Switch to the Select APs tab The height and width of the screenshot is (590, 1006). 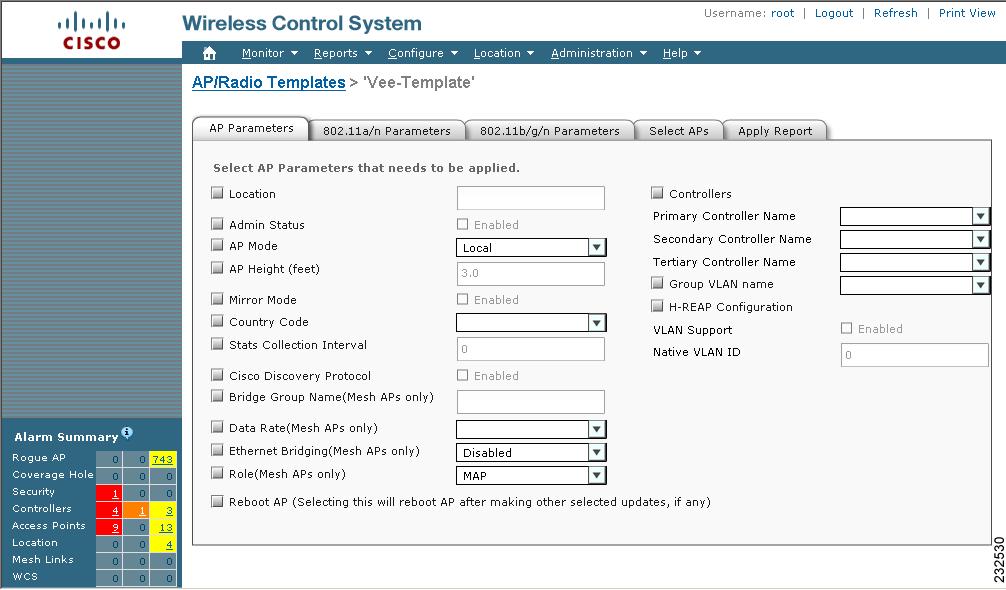coord(679,131)
